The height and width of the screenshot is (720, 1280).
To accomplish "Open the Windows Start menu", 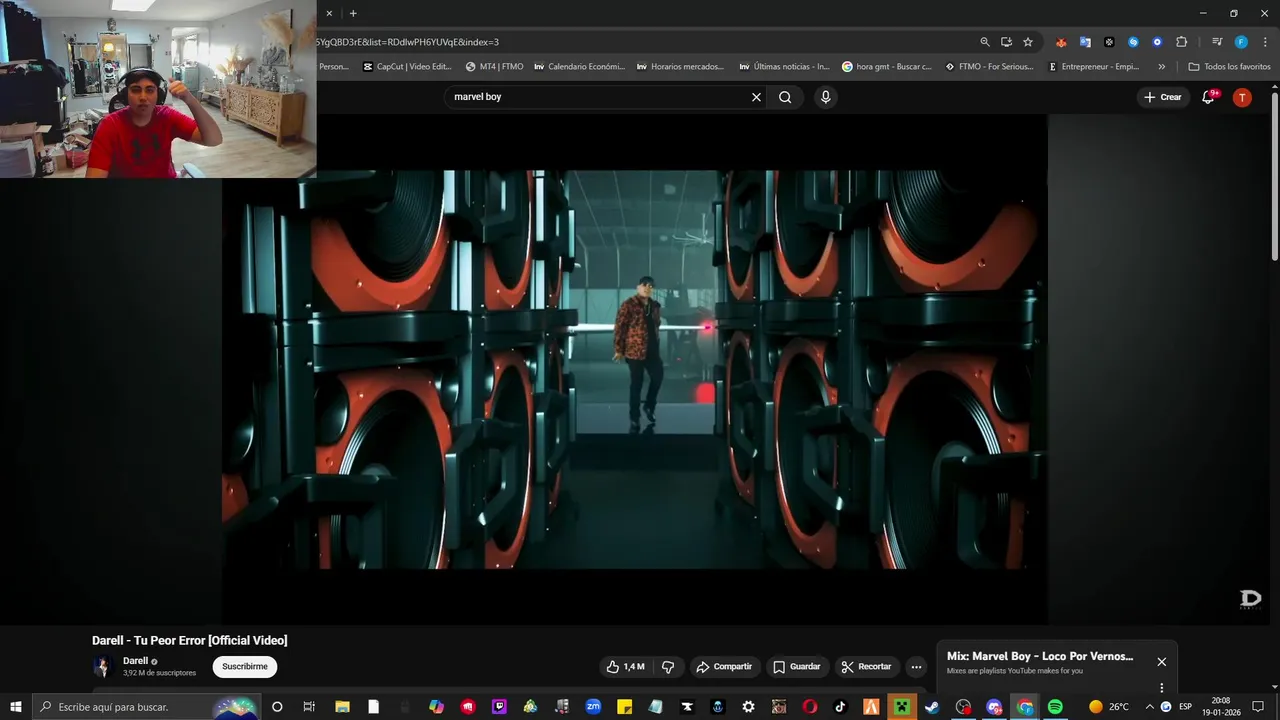I will coord(15,707).
